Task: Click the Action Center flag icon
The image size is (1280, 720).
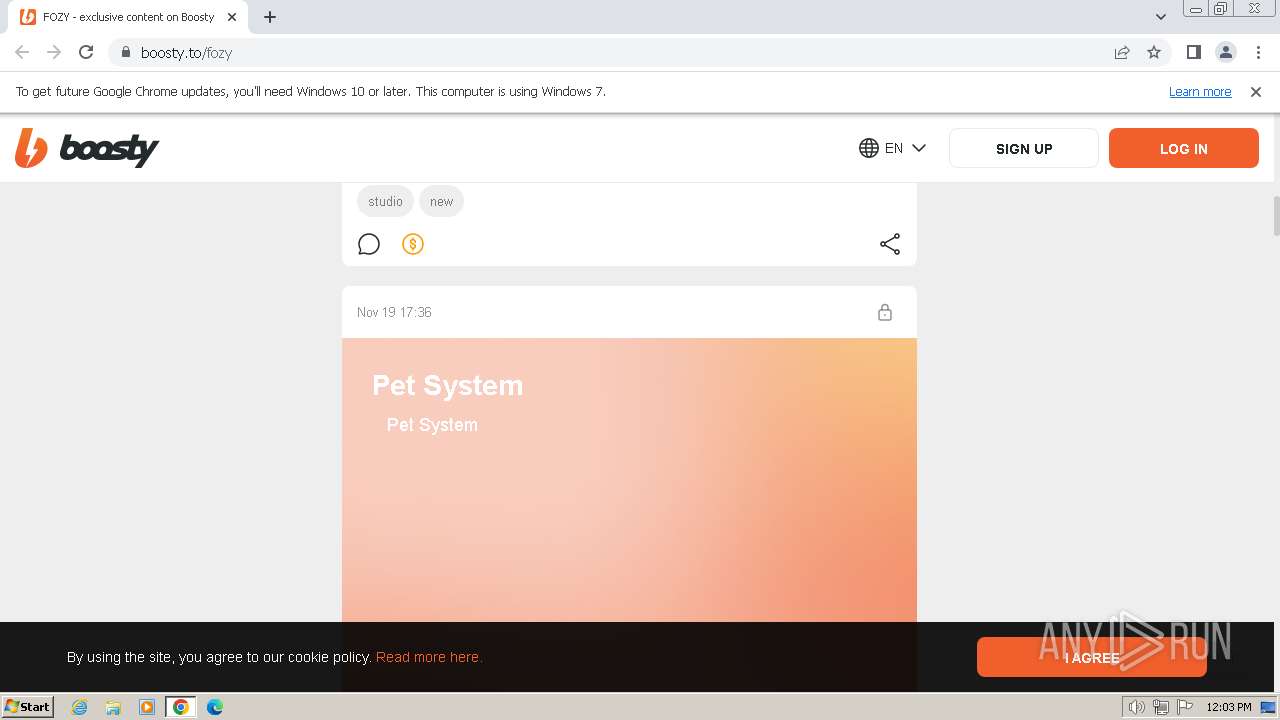Action: click(1184, 707)
